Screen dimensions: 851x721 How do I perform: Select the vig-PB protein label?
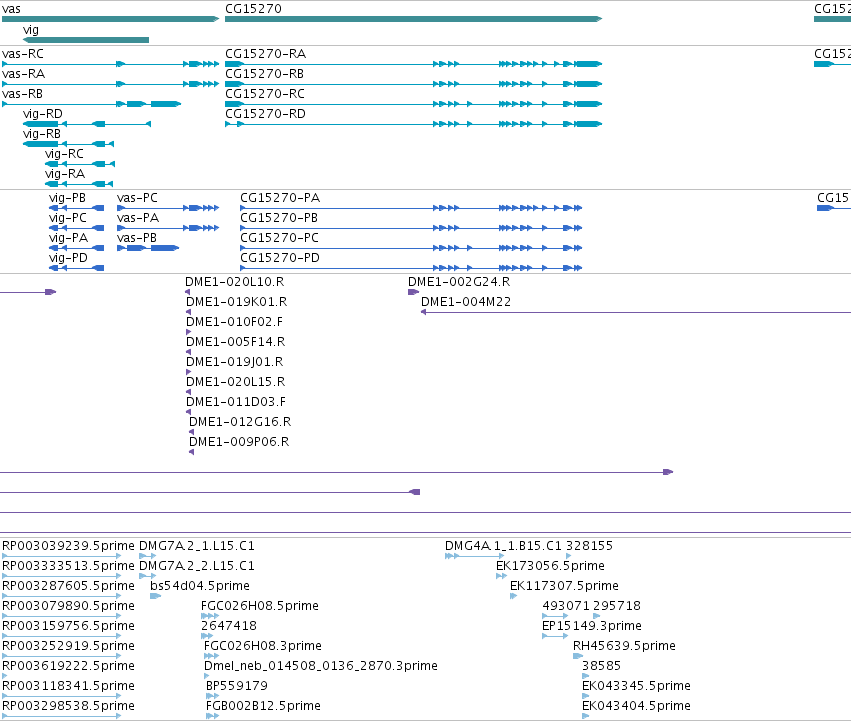point(67,198)
